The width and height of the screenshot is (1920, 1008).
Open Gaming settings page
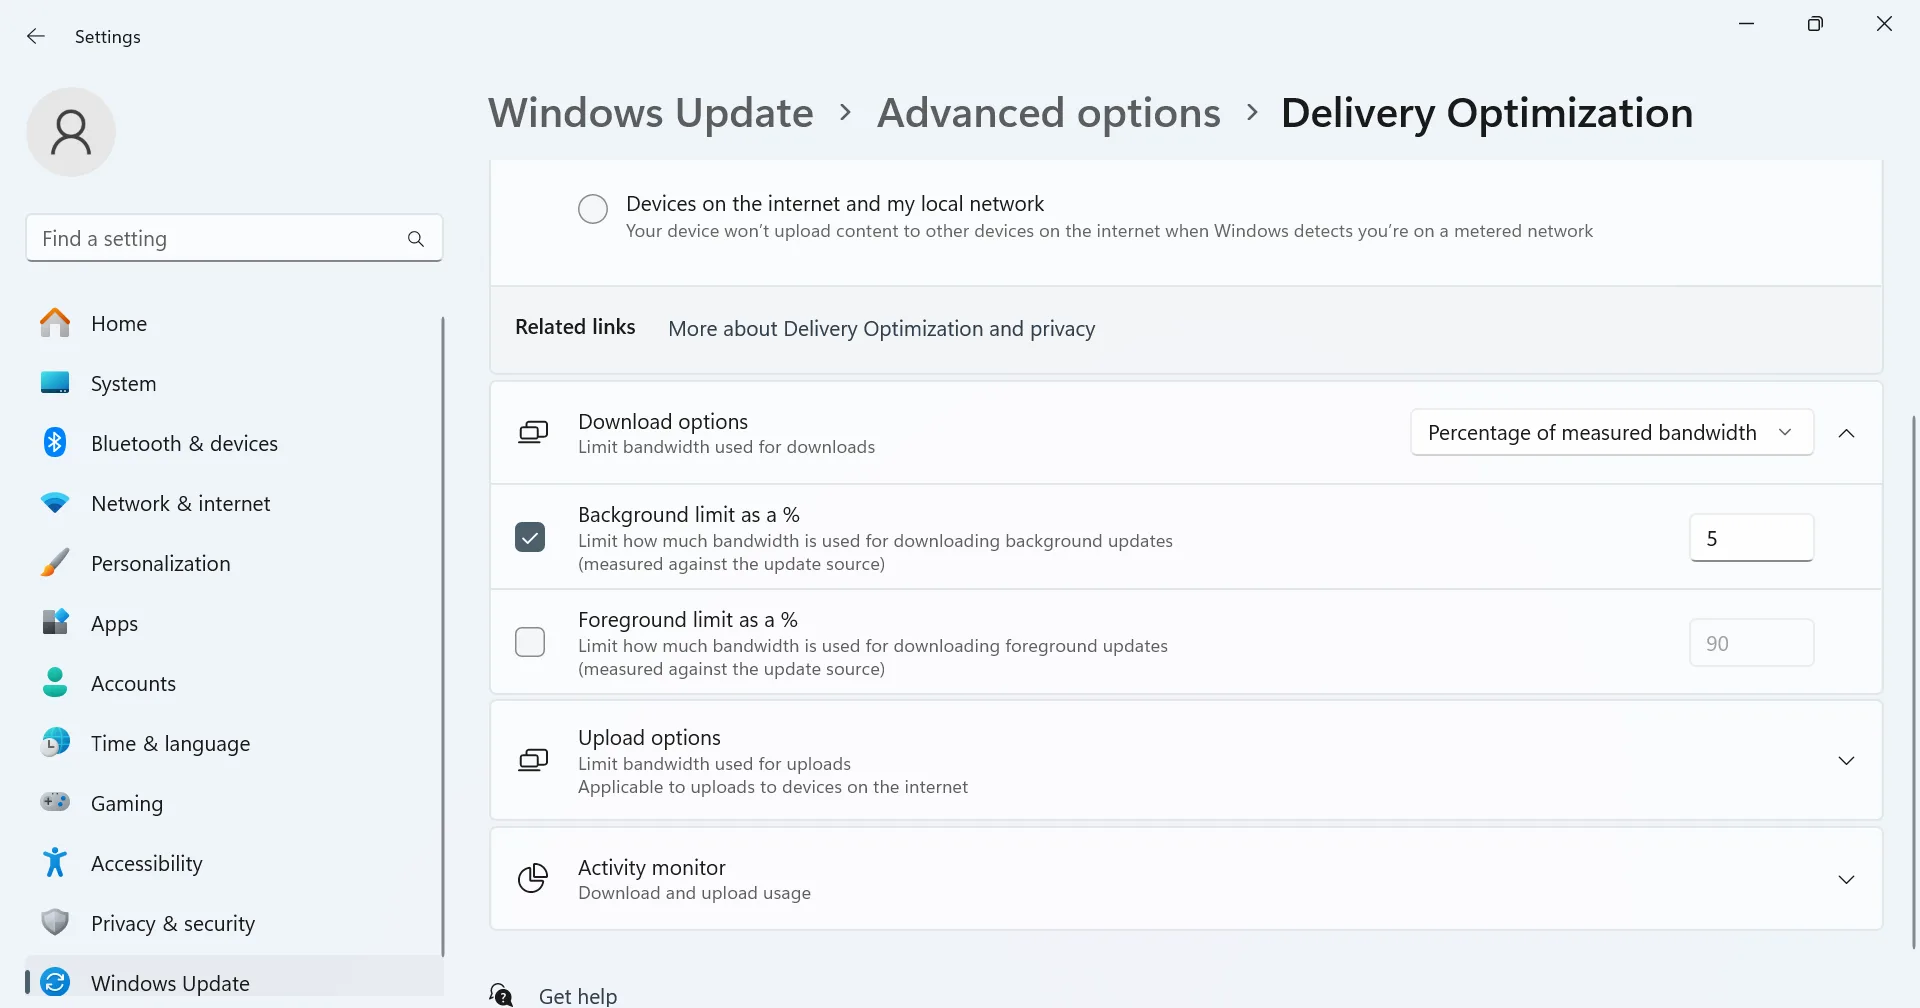[x=234, y=803]
